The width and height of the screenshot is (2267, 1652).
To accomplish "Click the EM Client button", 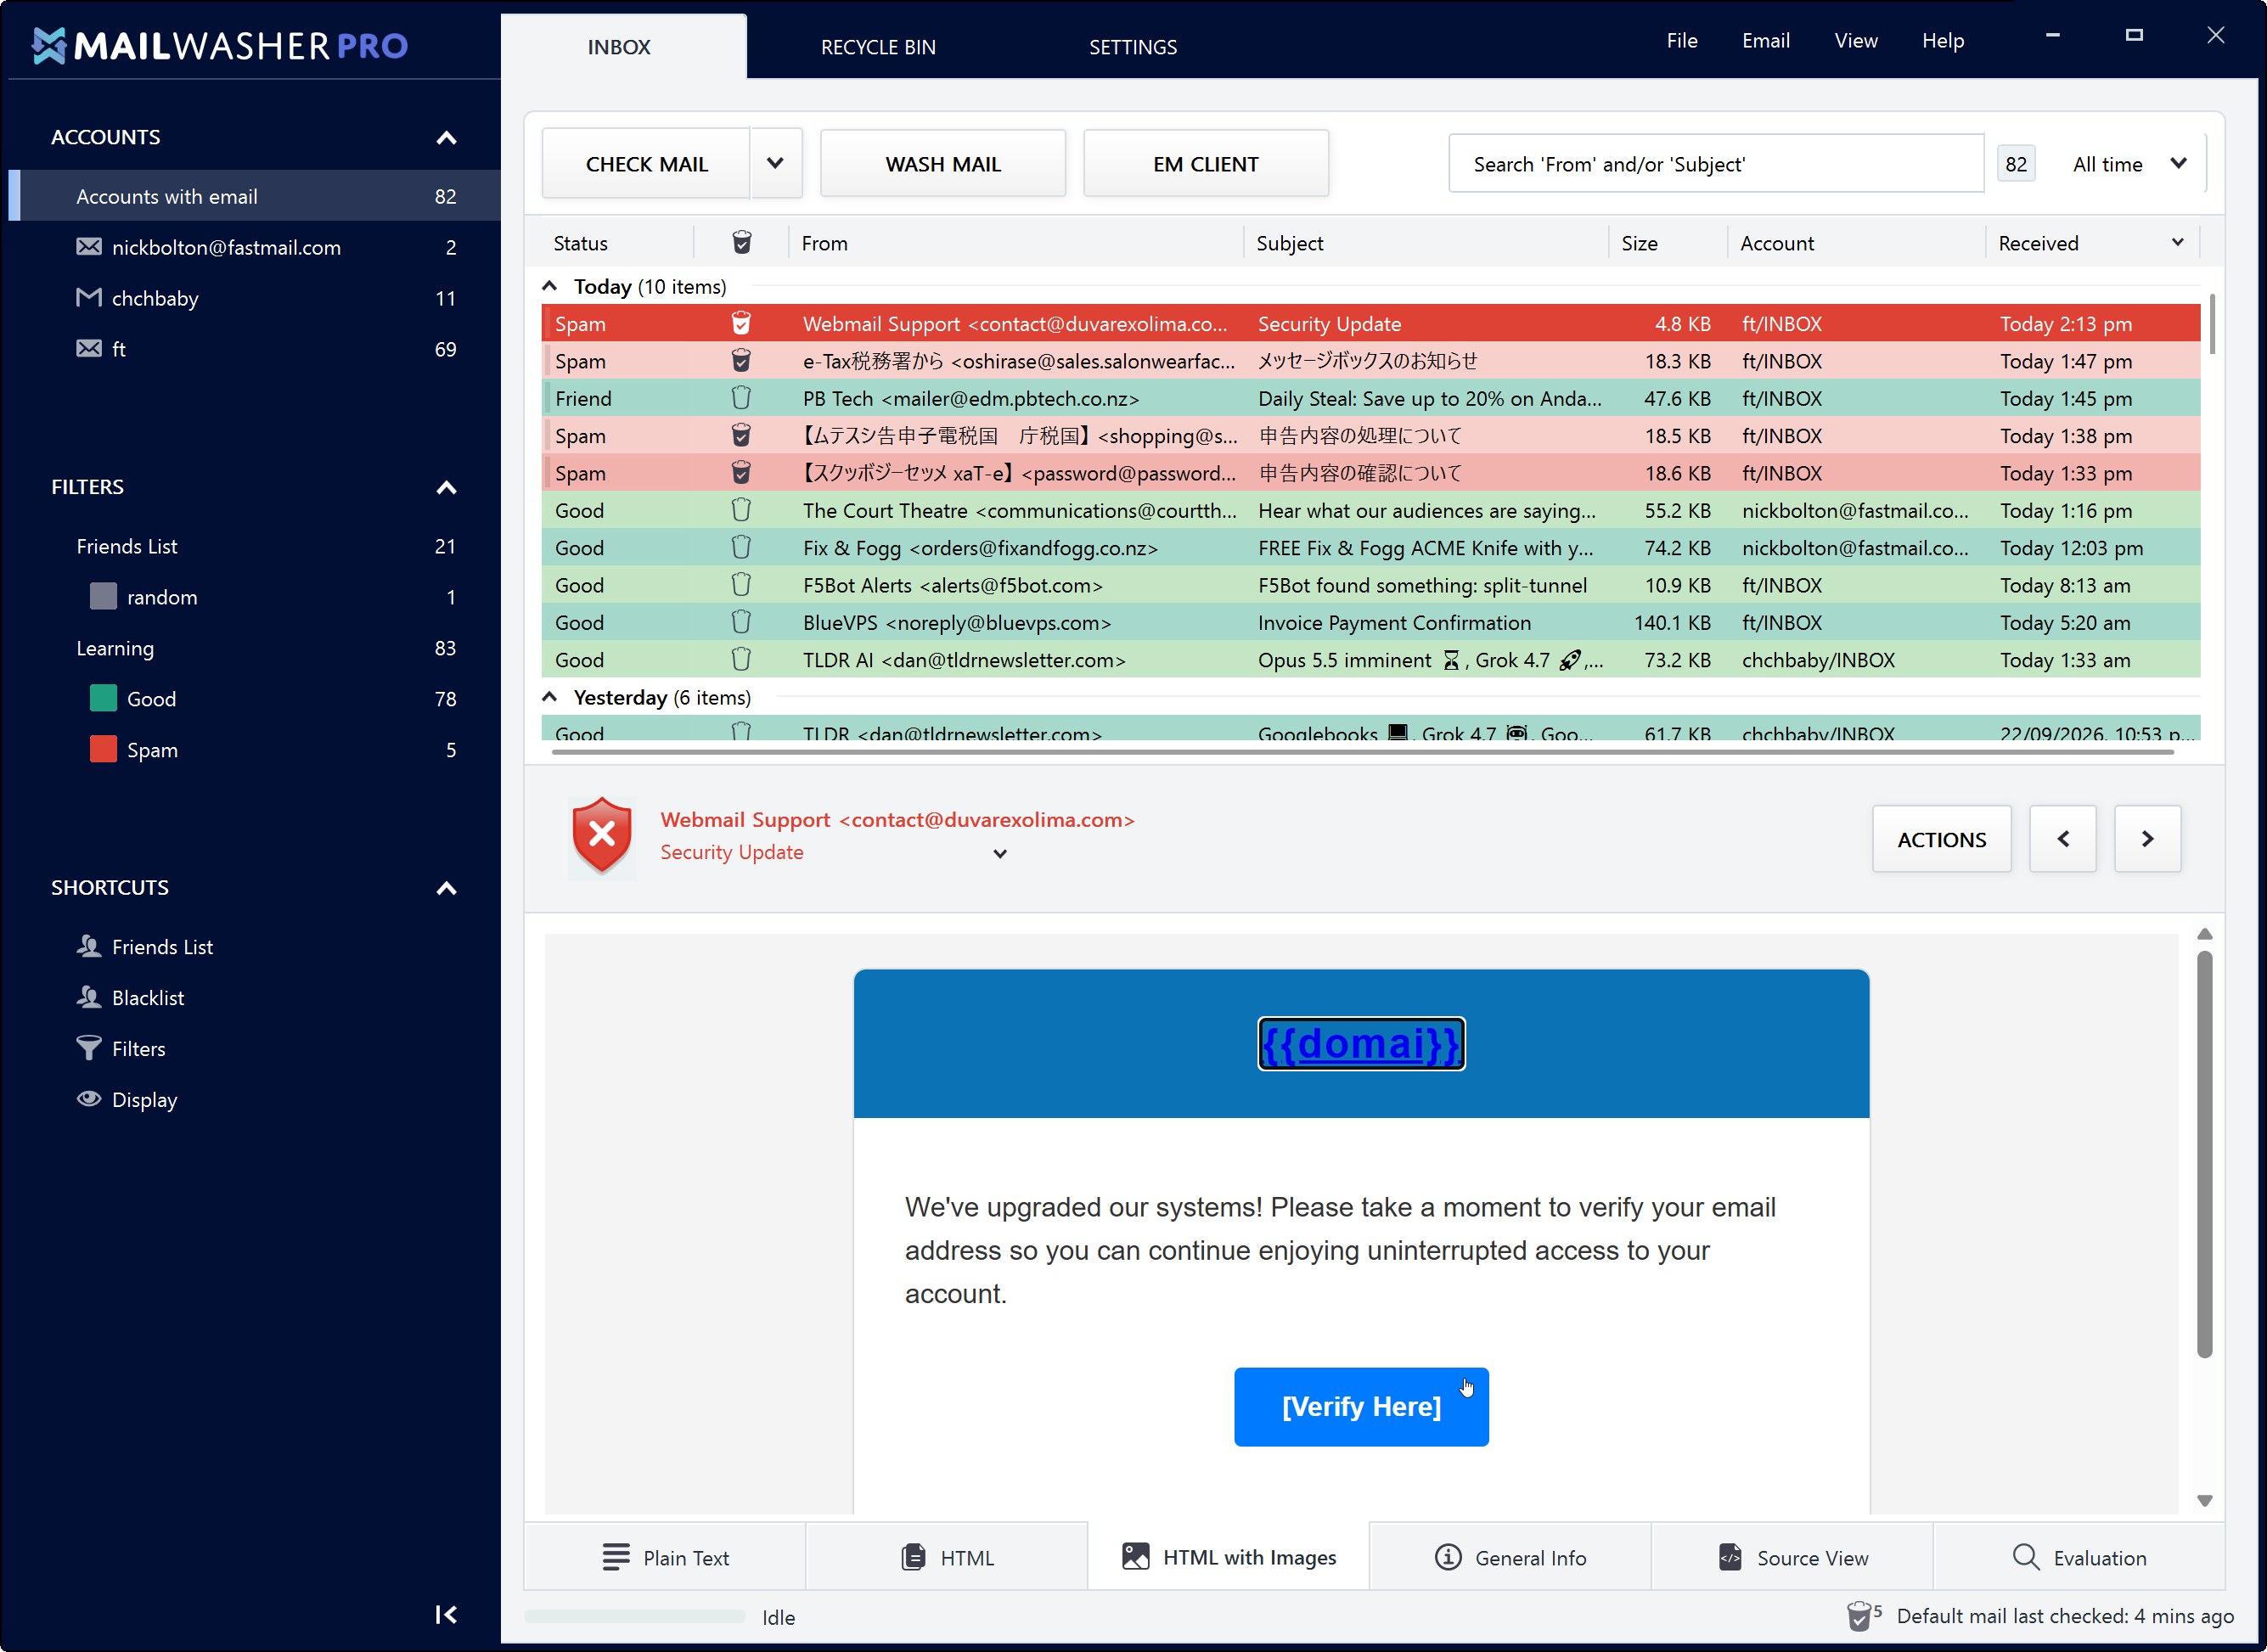I will pyautogui.click(x=1206, y=163).
